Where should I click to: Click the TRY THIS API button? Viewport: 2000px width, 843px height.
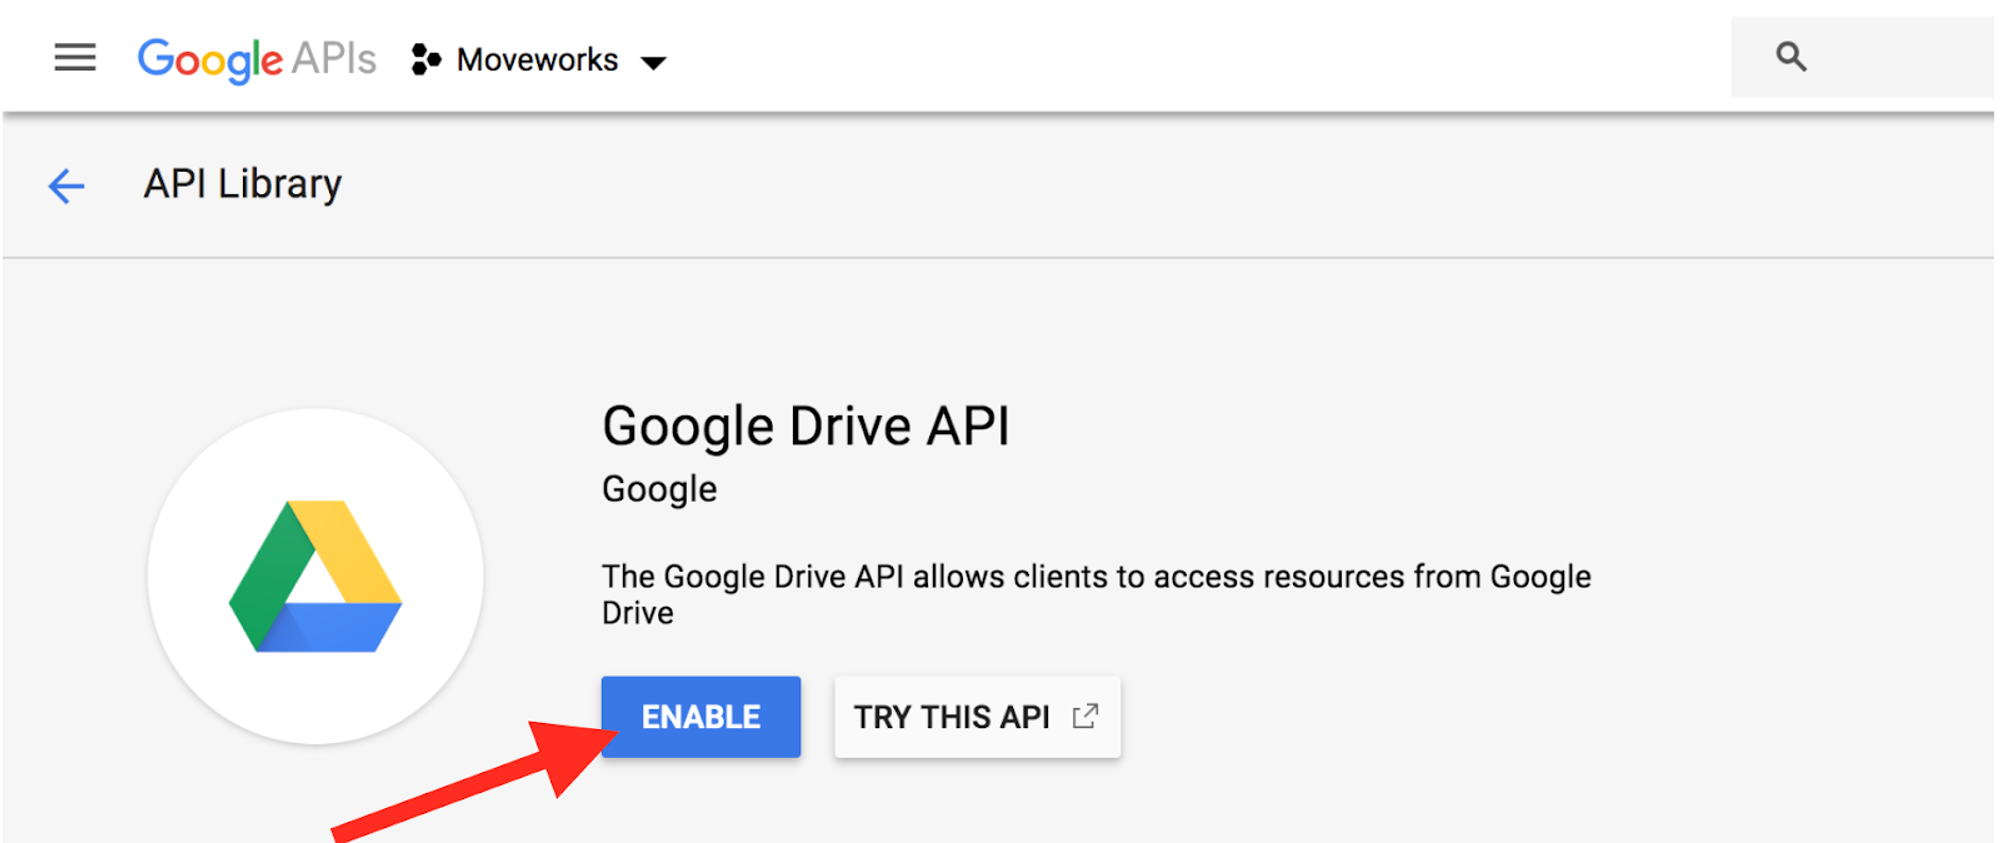point(977,717)
